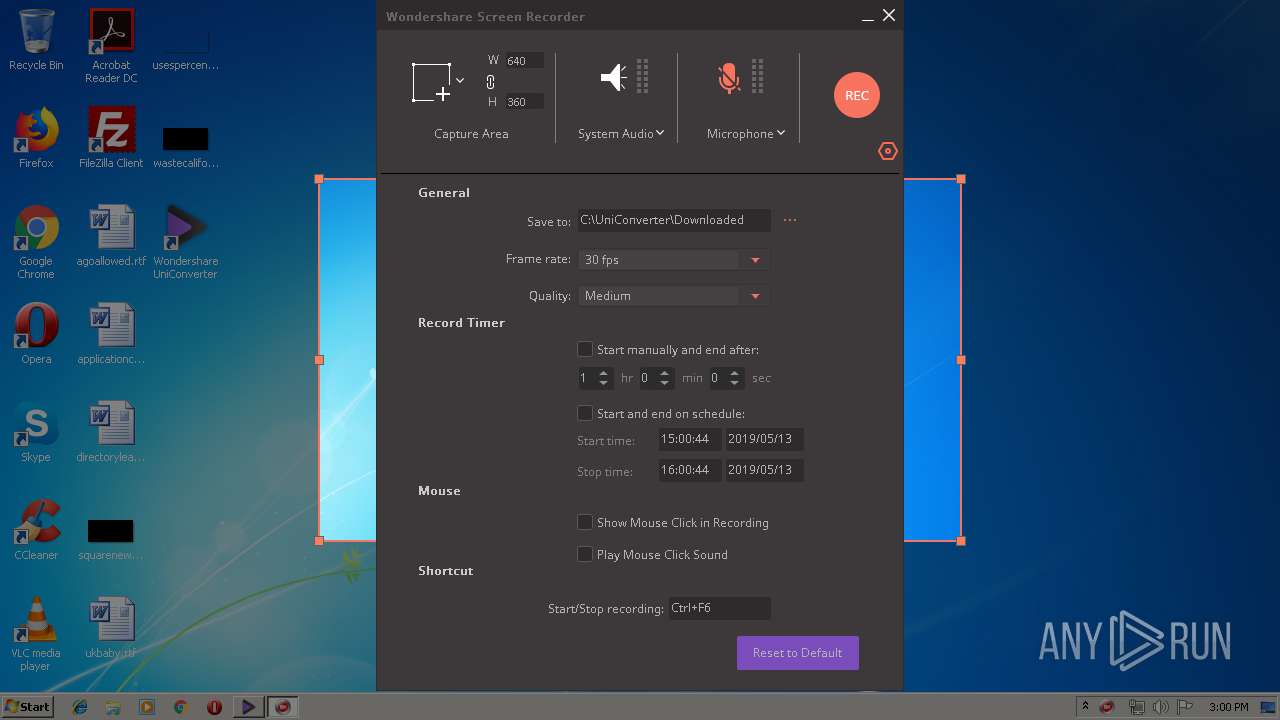The image size is (1280, 720).
Task: Select the Capture Area crop icon
Action: (432, 82)
